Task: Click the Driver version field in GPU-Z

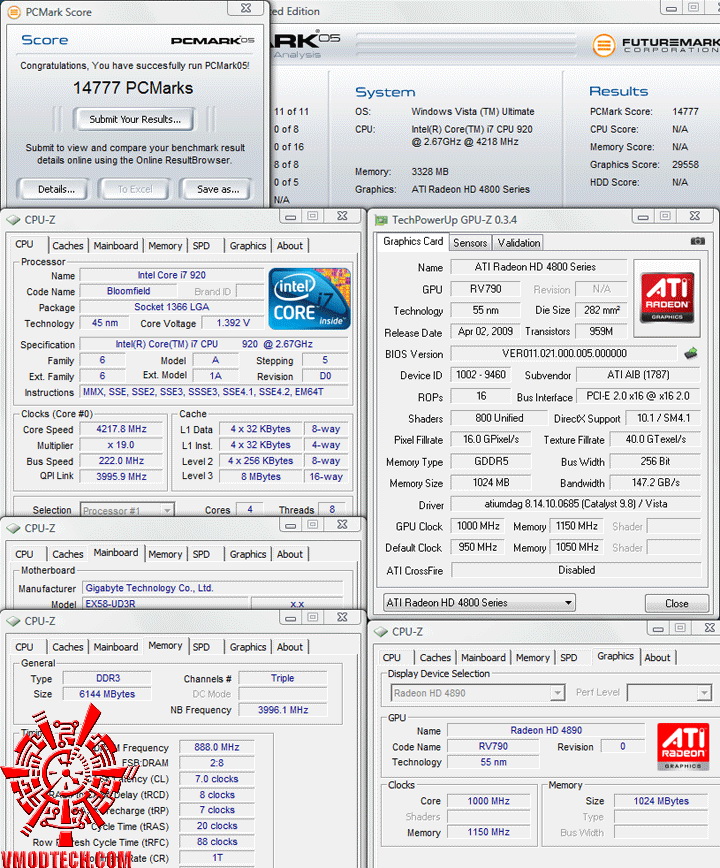Action: 576,504
